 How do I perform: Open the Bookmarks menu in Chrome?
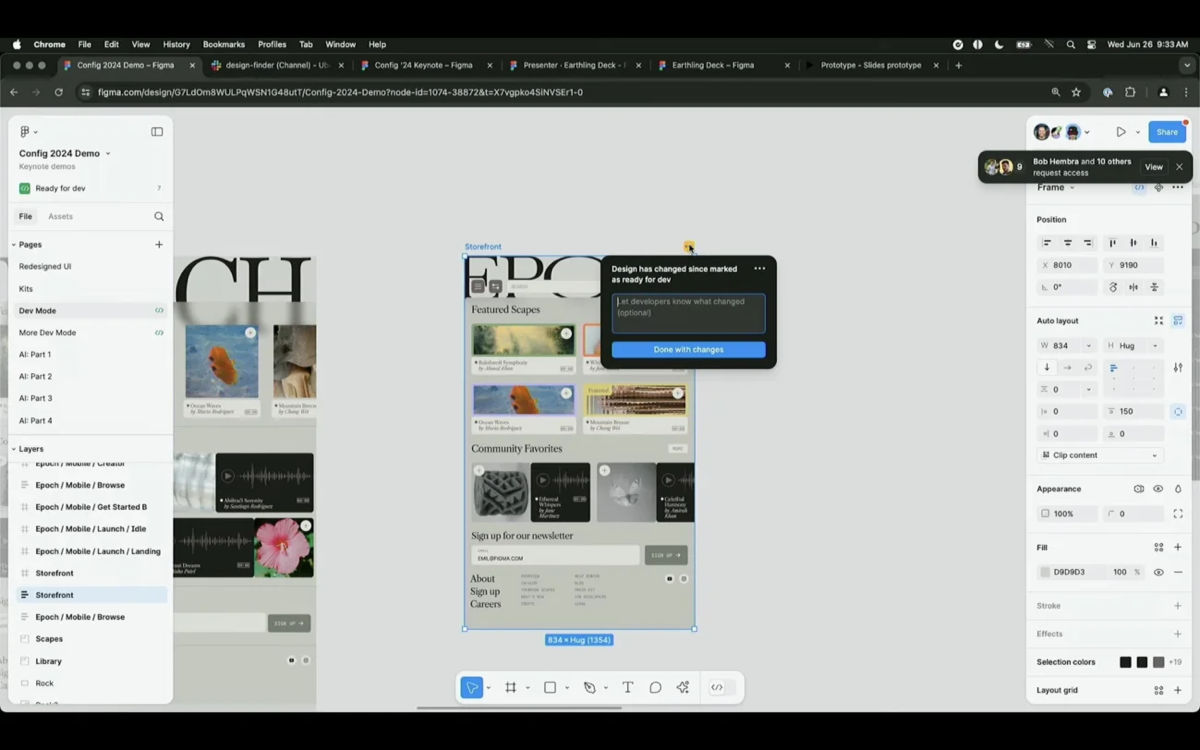224,44
